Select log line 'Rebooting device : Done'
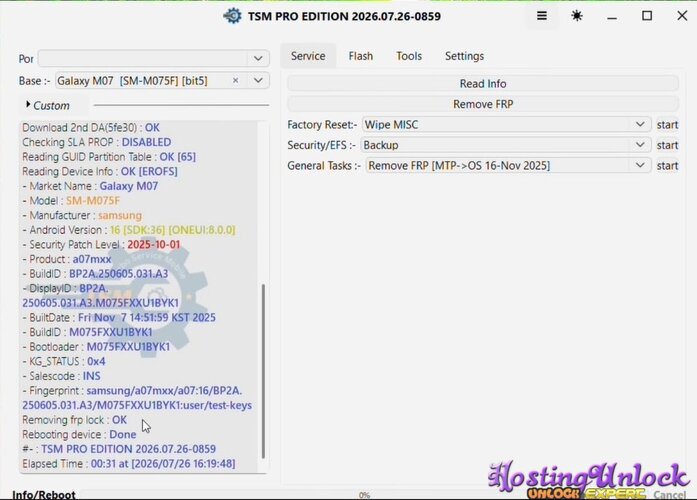 coord(79,434)
